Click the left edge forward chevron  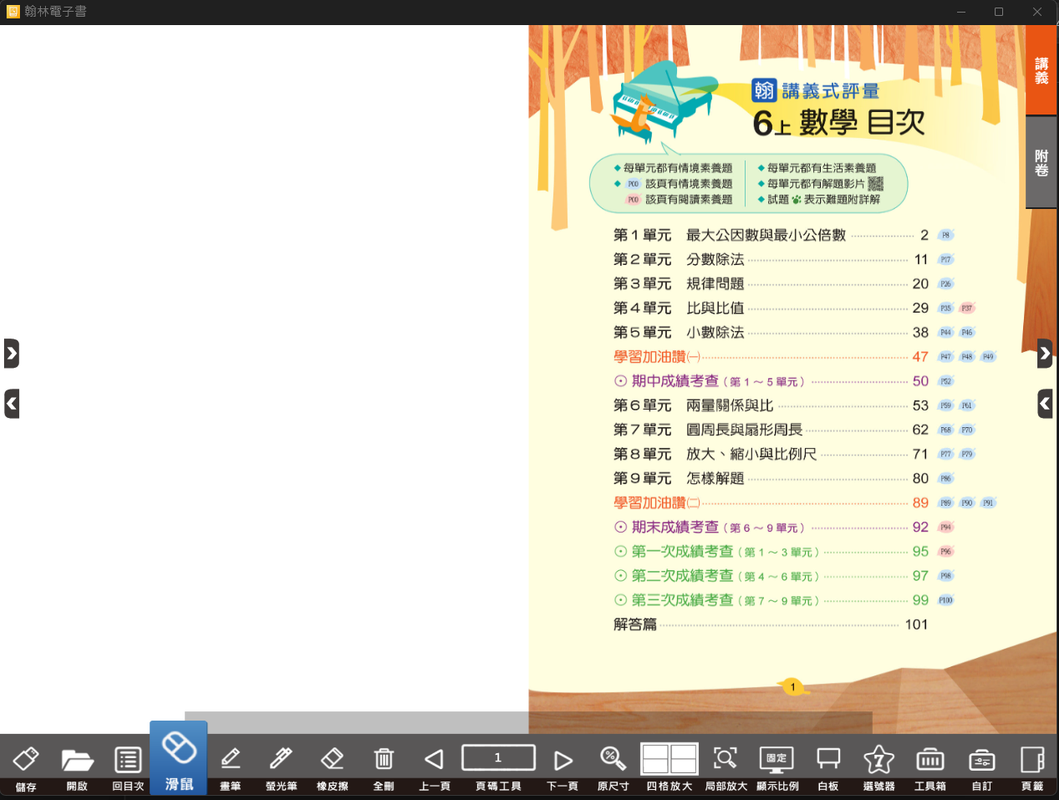tap(11, 353)
